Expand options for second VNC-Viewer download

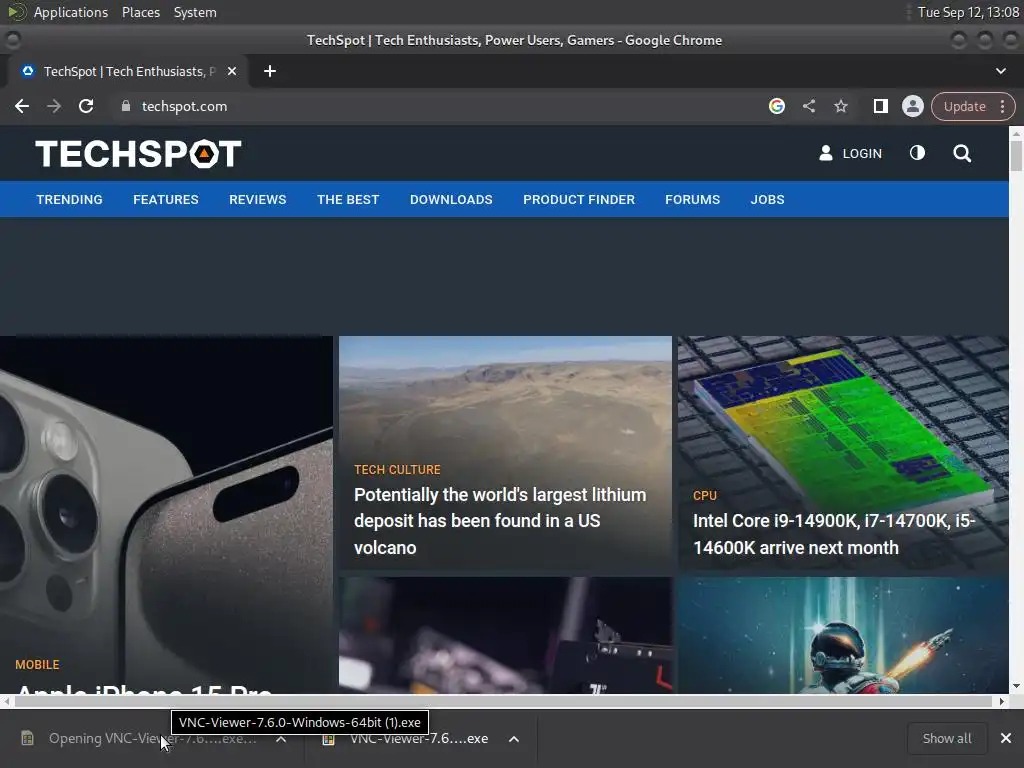[x=514, y=739]
